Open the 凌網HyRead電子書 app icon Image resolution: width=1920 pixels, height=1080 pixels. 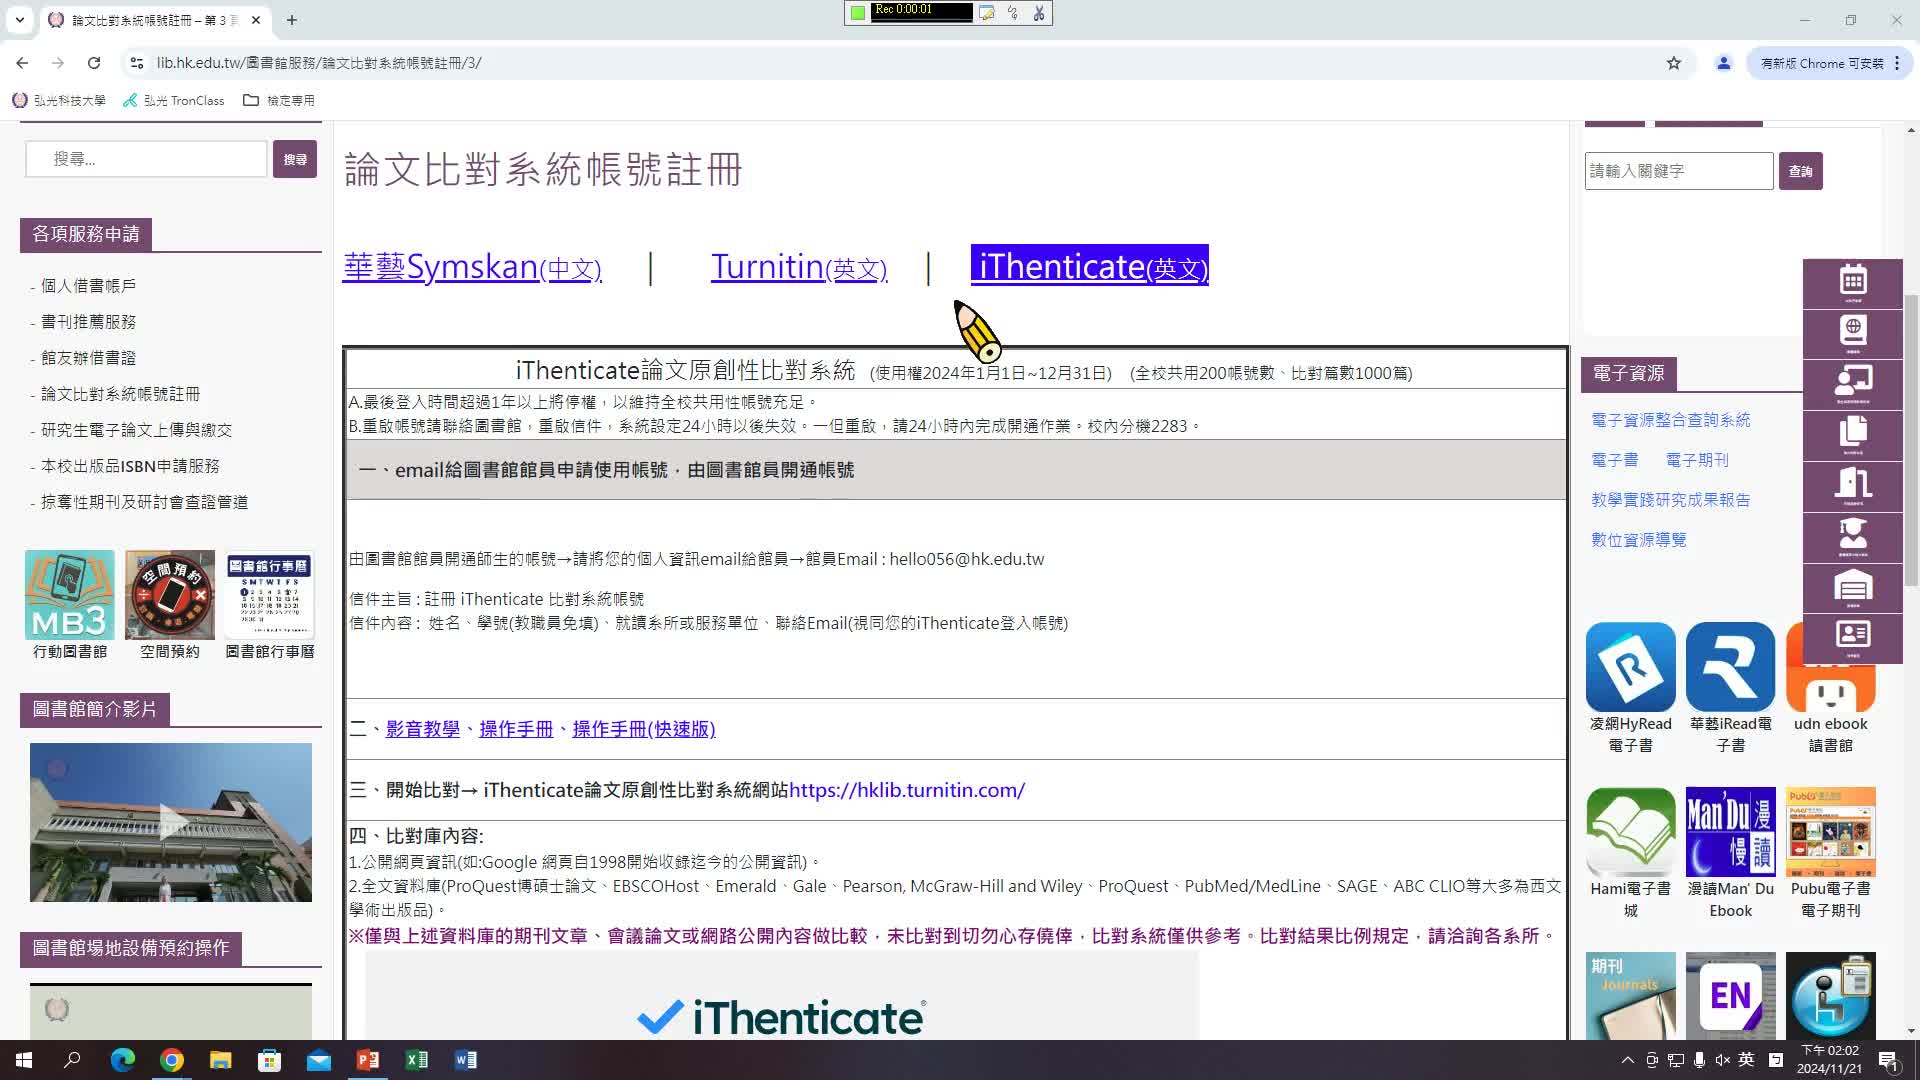pos(1630,667)
